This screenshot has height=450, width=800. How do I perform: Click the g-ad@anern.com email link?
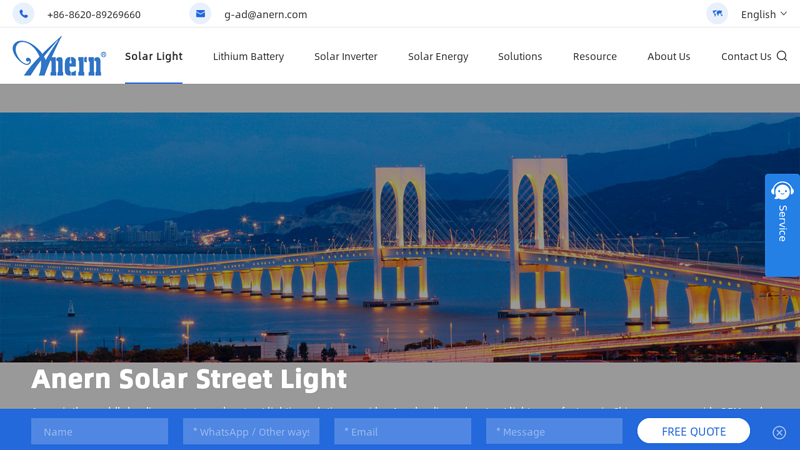(x=266, y=14)
